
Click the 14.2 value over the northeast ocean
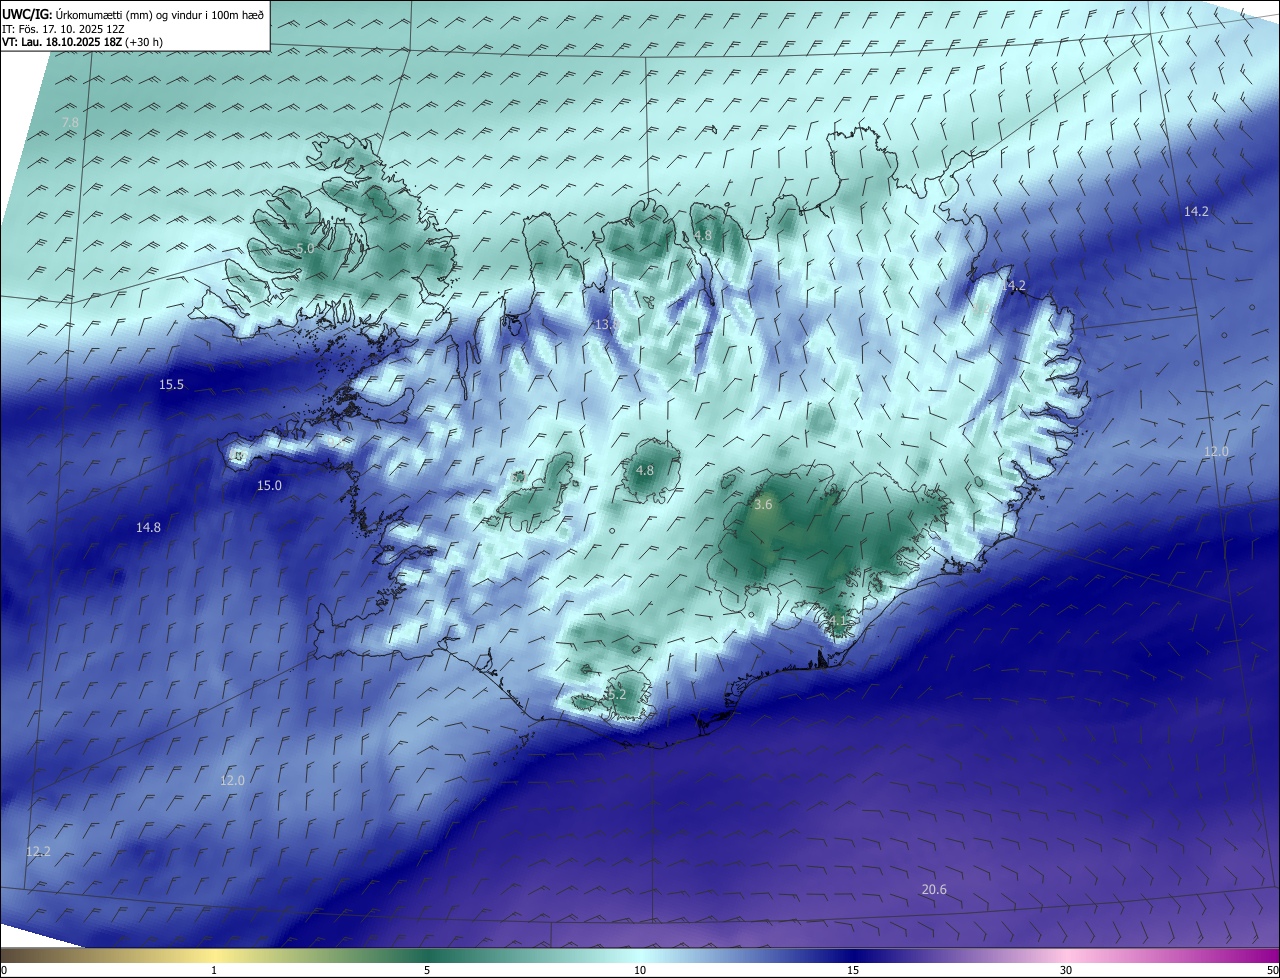tap(1196, 211)
